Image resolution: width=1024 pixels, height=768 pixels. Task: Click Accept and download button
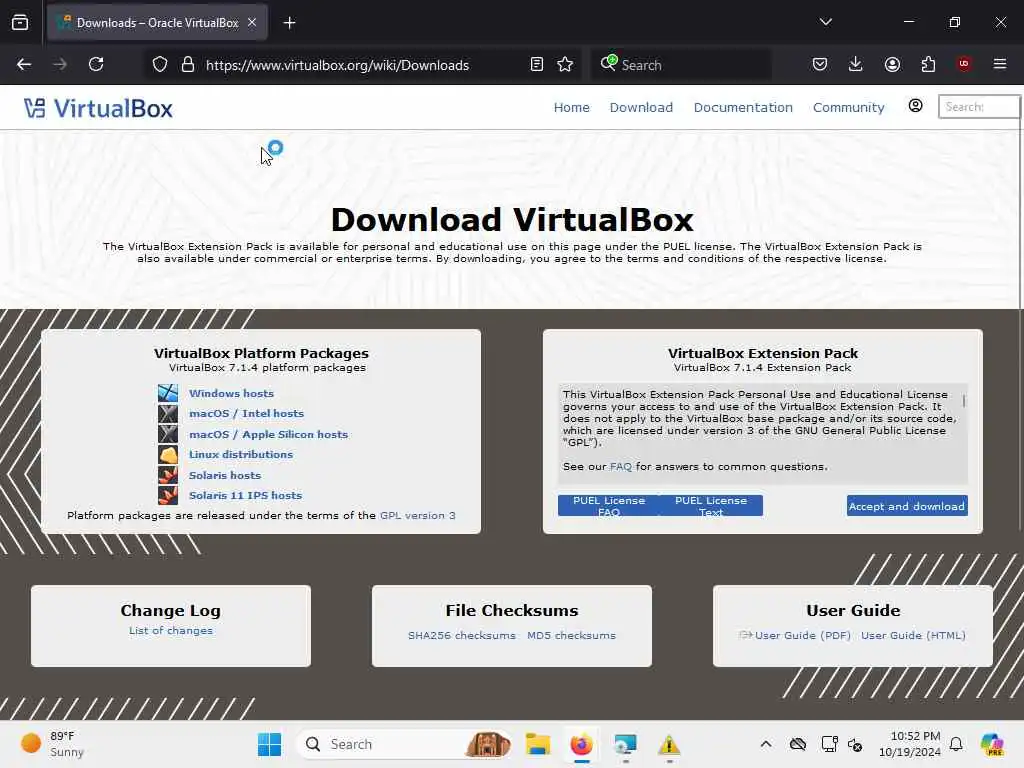coord(907,506)
